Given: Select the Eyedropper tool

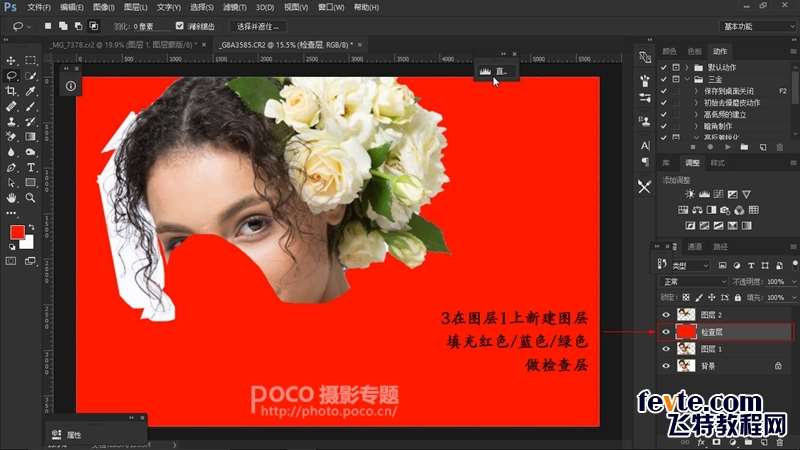Looking at the screenshot, I should coord(31,91).
